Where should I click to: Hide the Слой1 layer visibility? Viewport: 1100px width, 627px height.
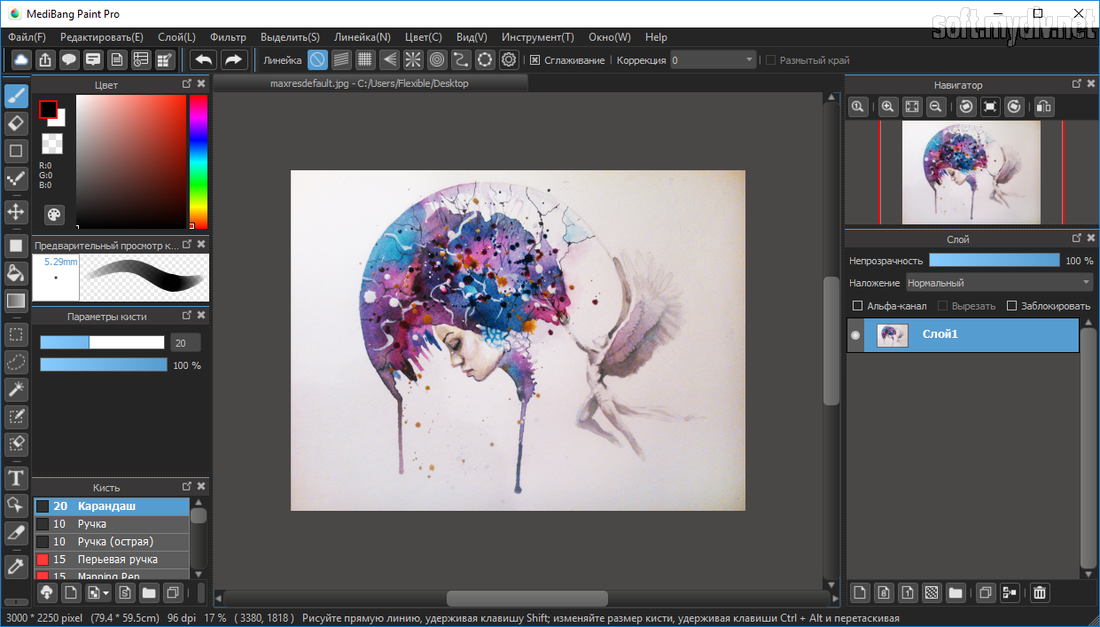pyautogui.click(x=855, y=335)
